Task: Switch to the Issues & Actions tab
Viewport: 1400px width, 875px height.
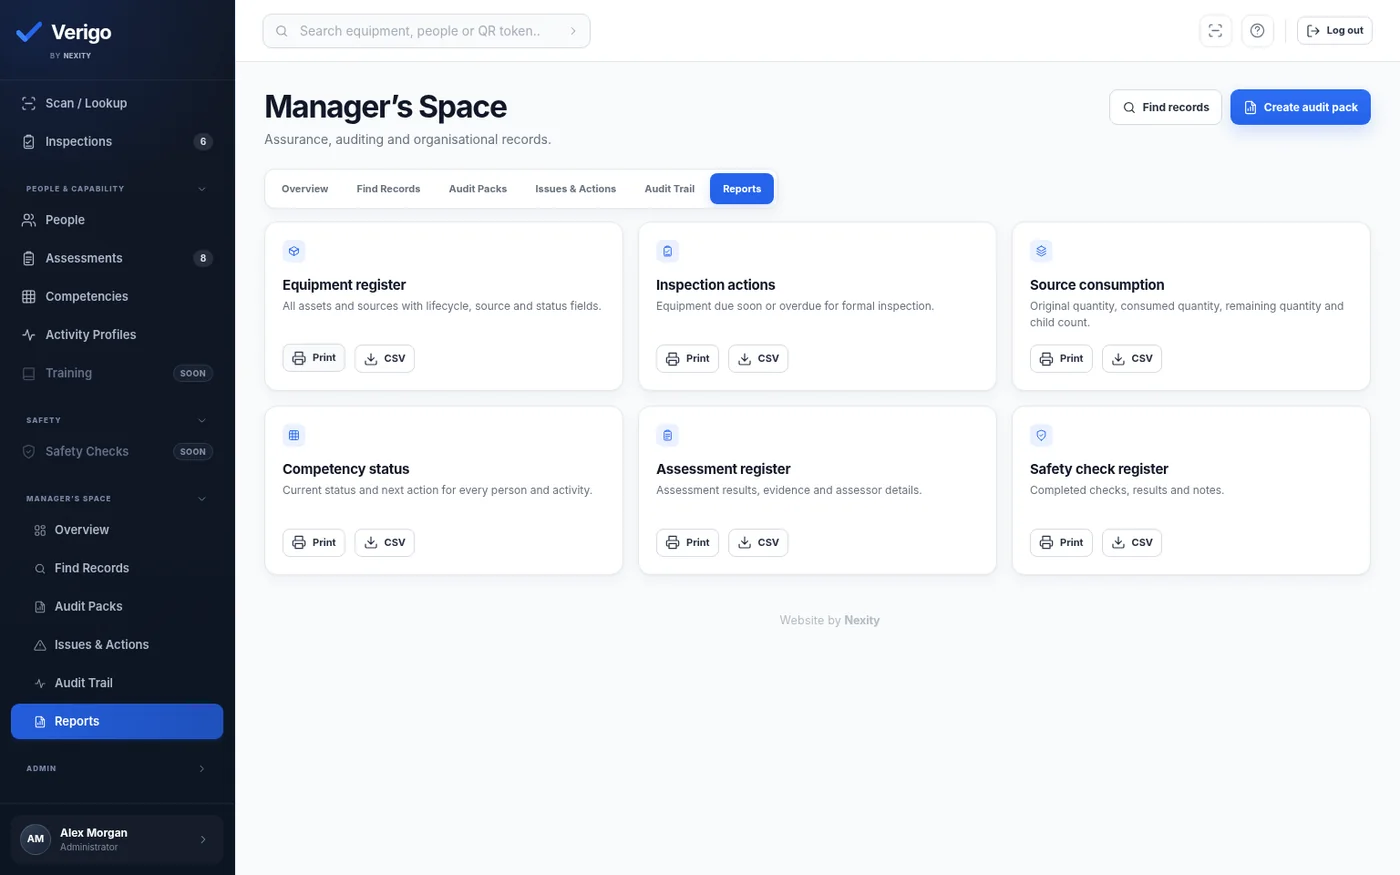Action: tap(575, 189)
